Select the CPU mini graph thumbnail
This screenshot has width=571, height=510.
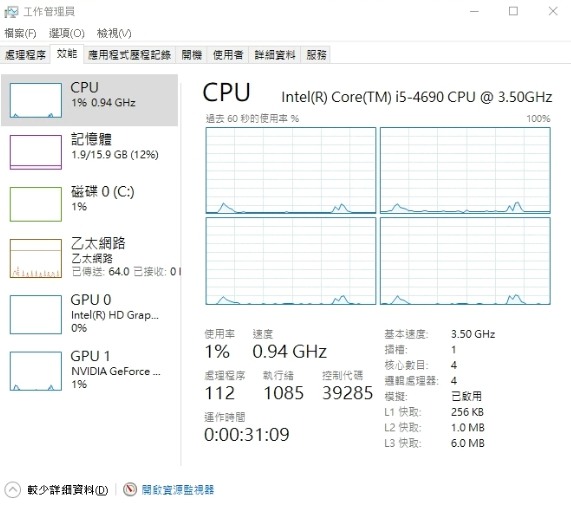coord(36,100)
